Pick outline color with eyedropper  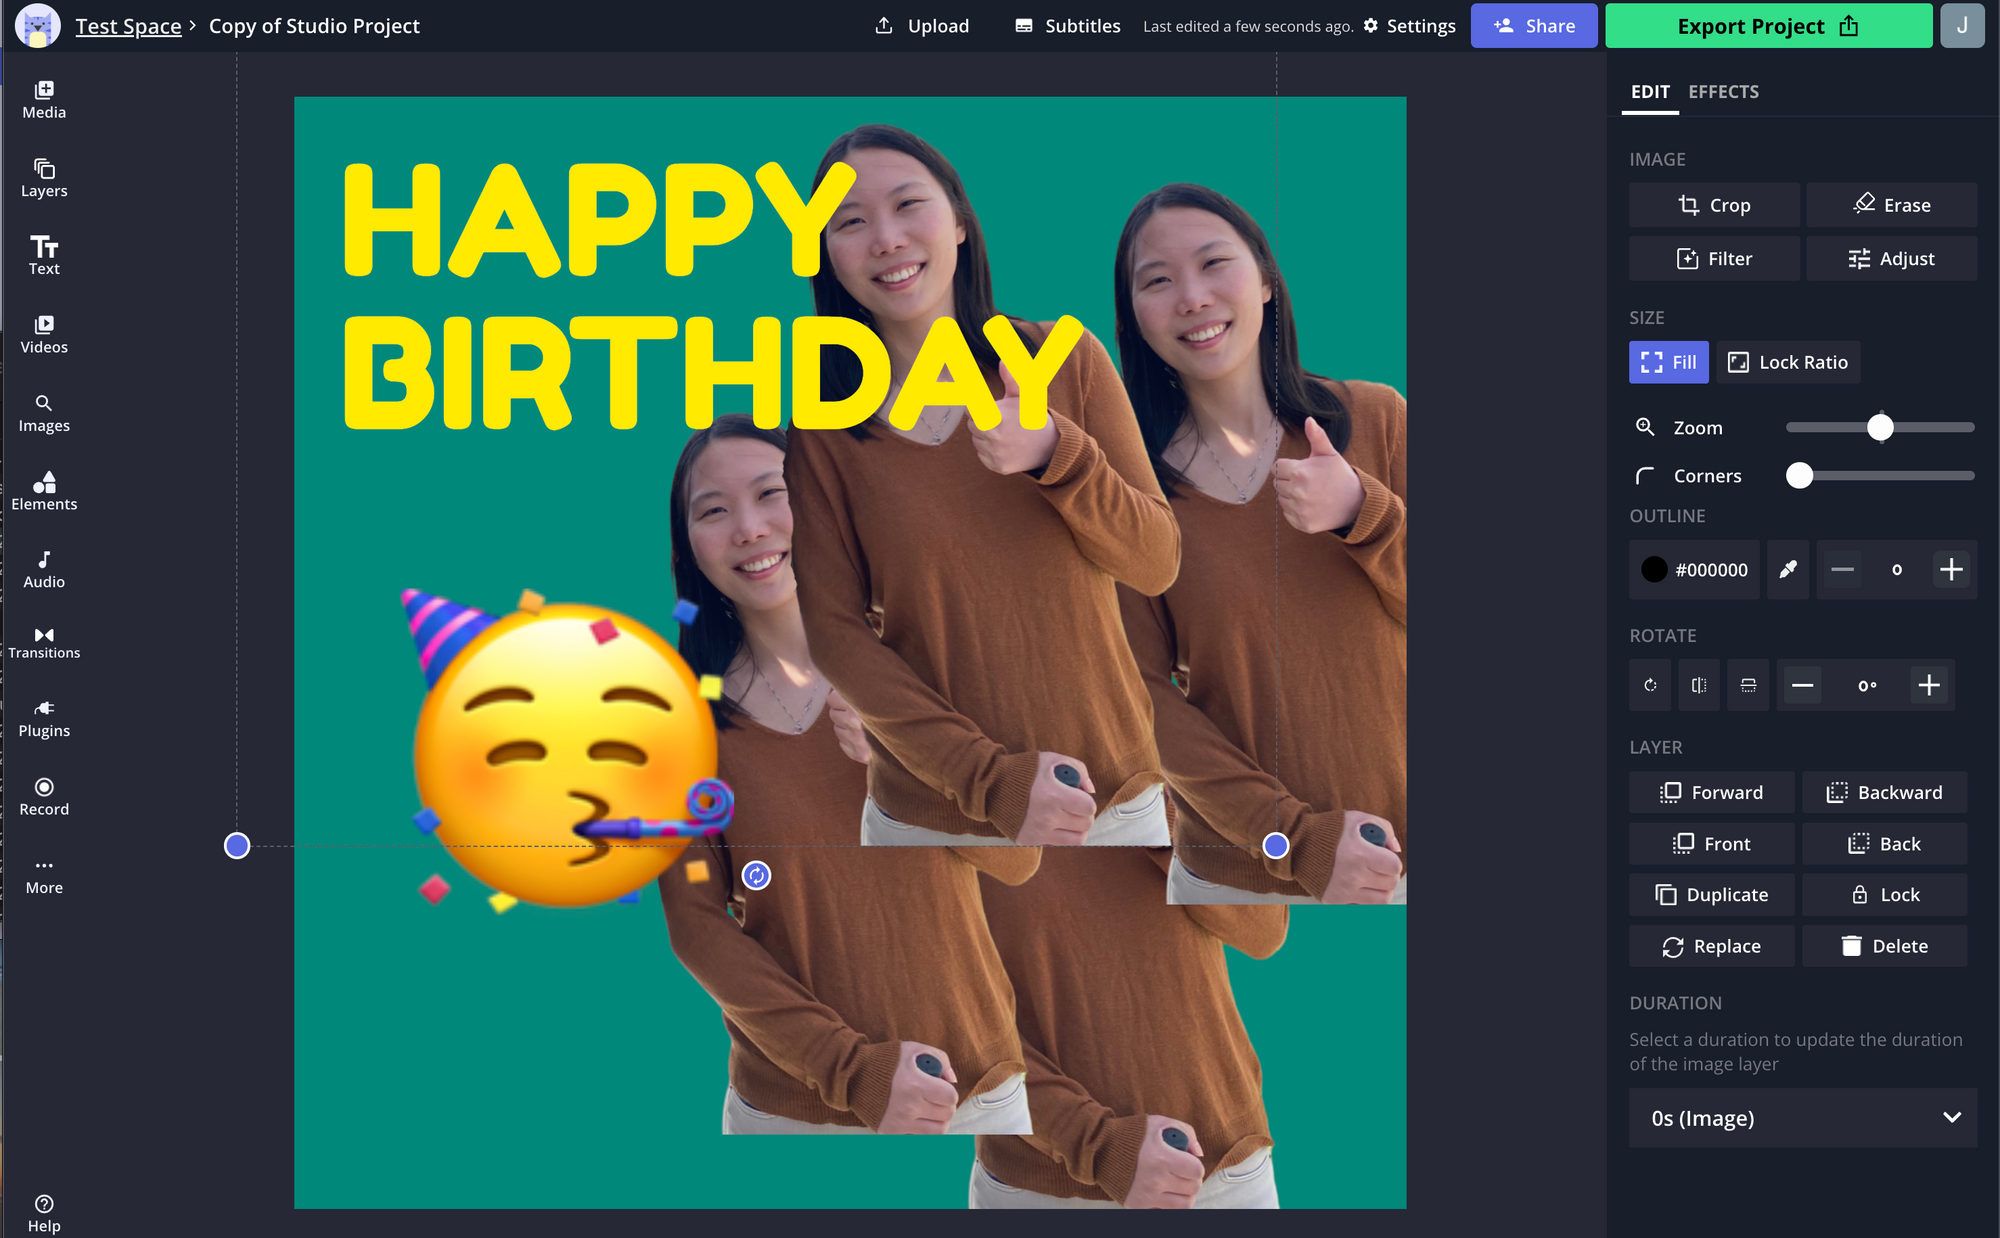(x=1788, y=570)
